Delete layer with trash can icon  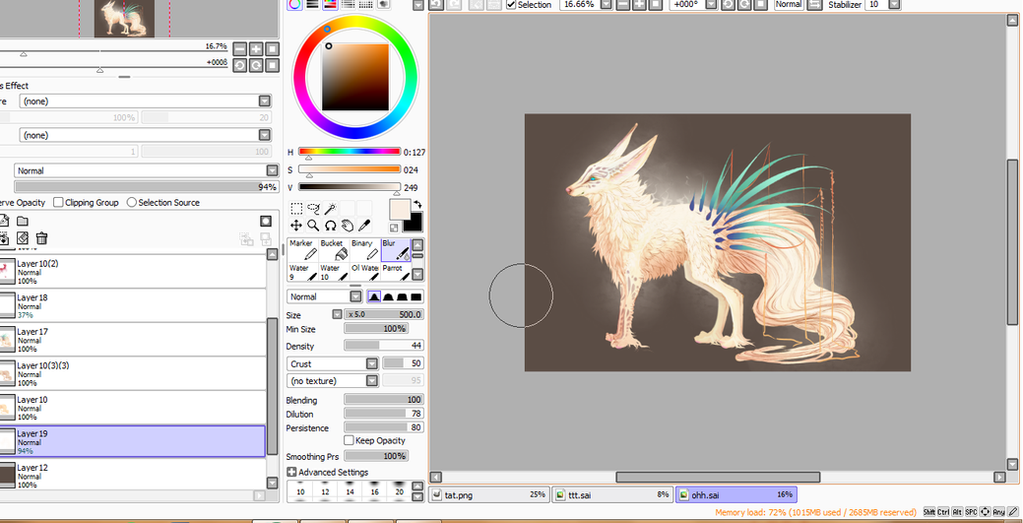click(x=42, y=239)
